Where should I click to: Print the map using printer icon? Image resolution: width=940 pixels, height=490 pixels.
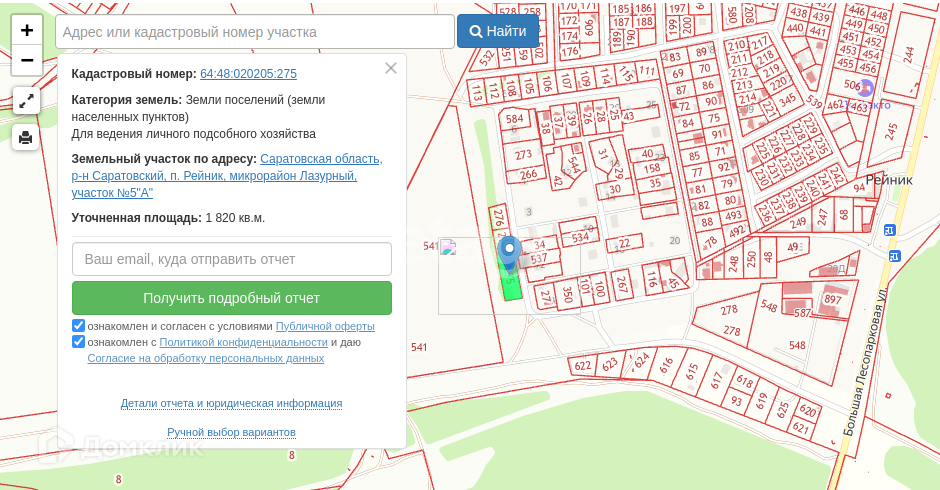(x=26, y=137)
